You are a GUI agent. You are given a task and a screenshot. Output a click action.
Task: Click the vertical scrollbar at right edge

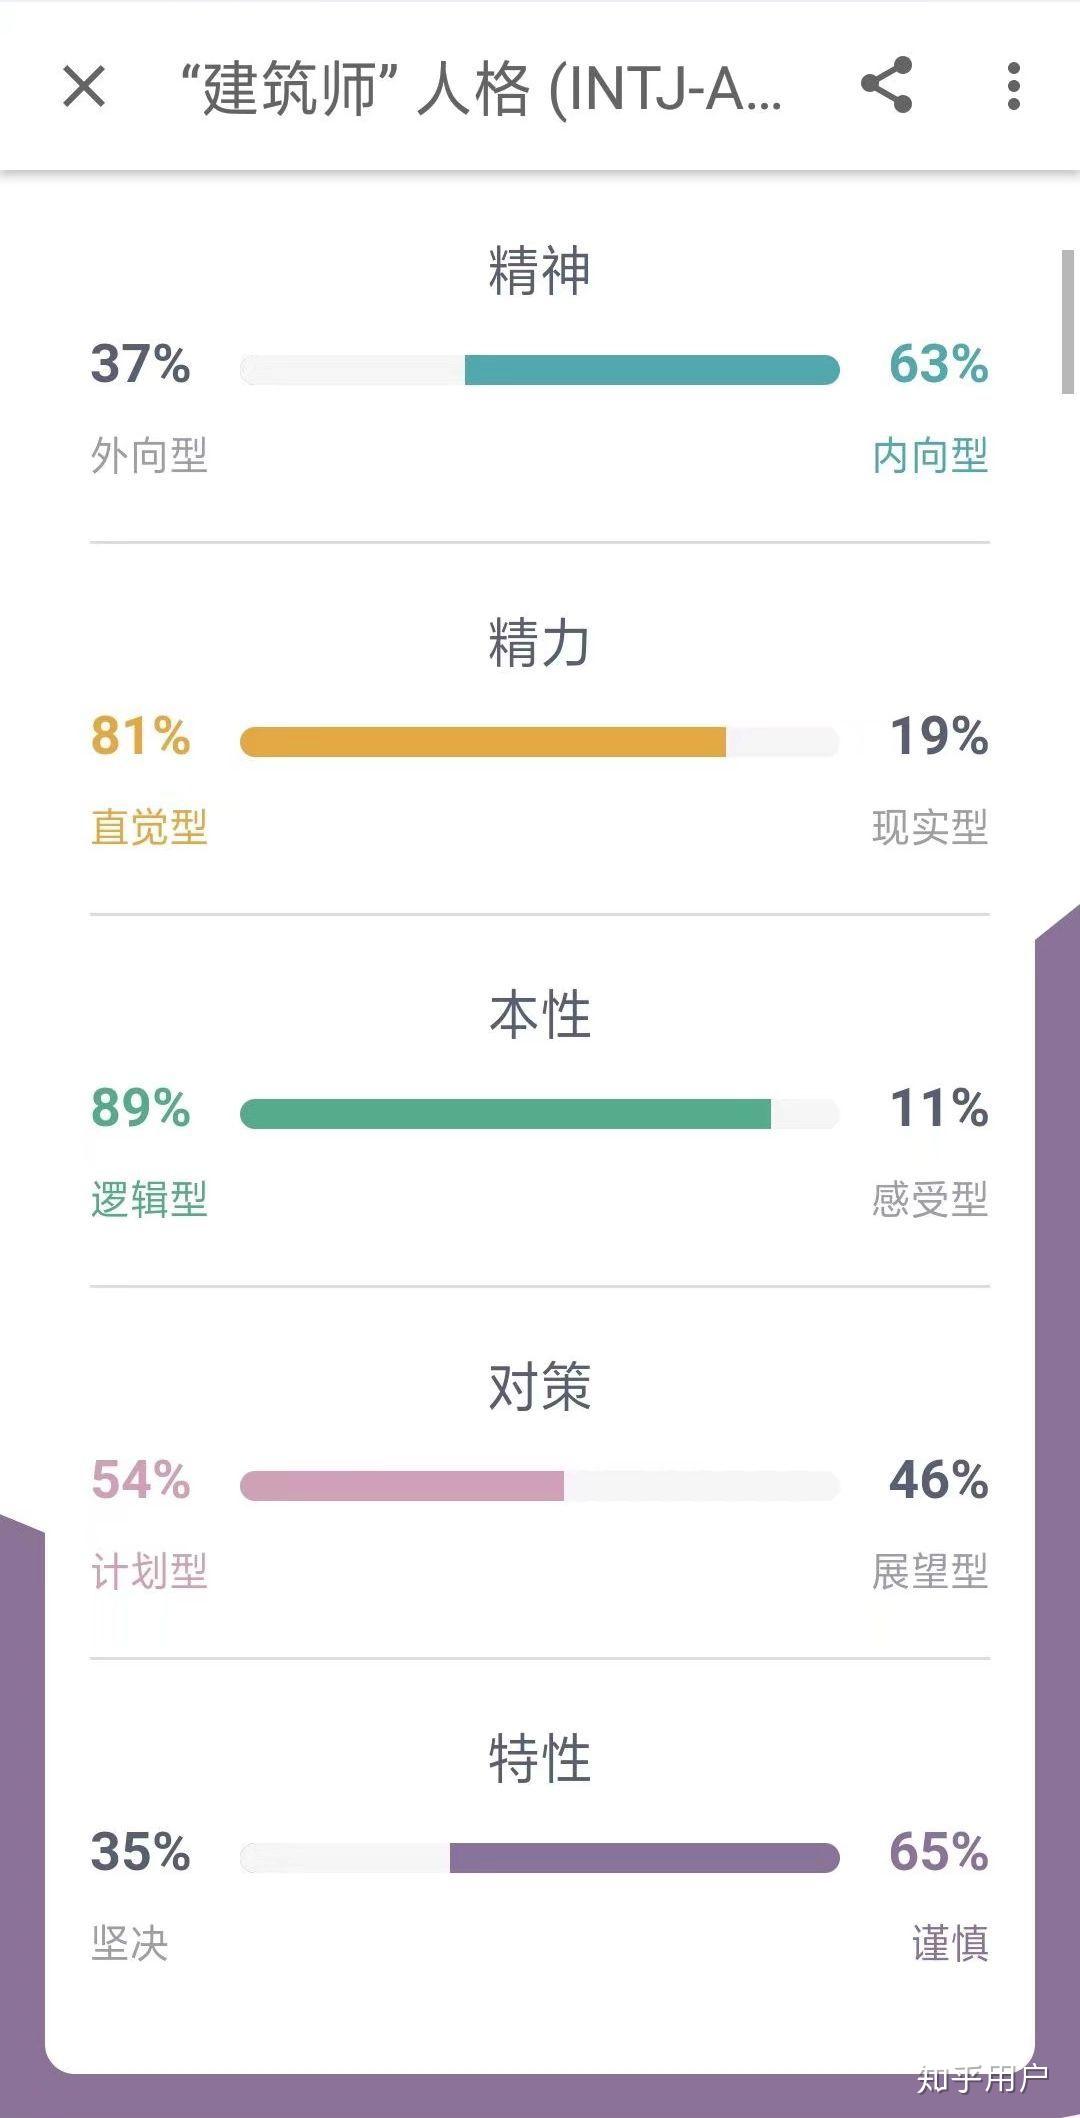1067,322
